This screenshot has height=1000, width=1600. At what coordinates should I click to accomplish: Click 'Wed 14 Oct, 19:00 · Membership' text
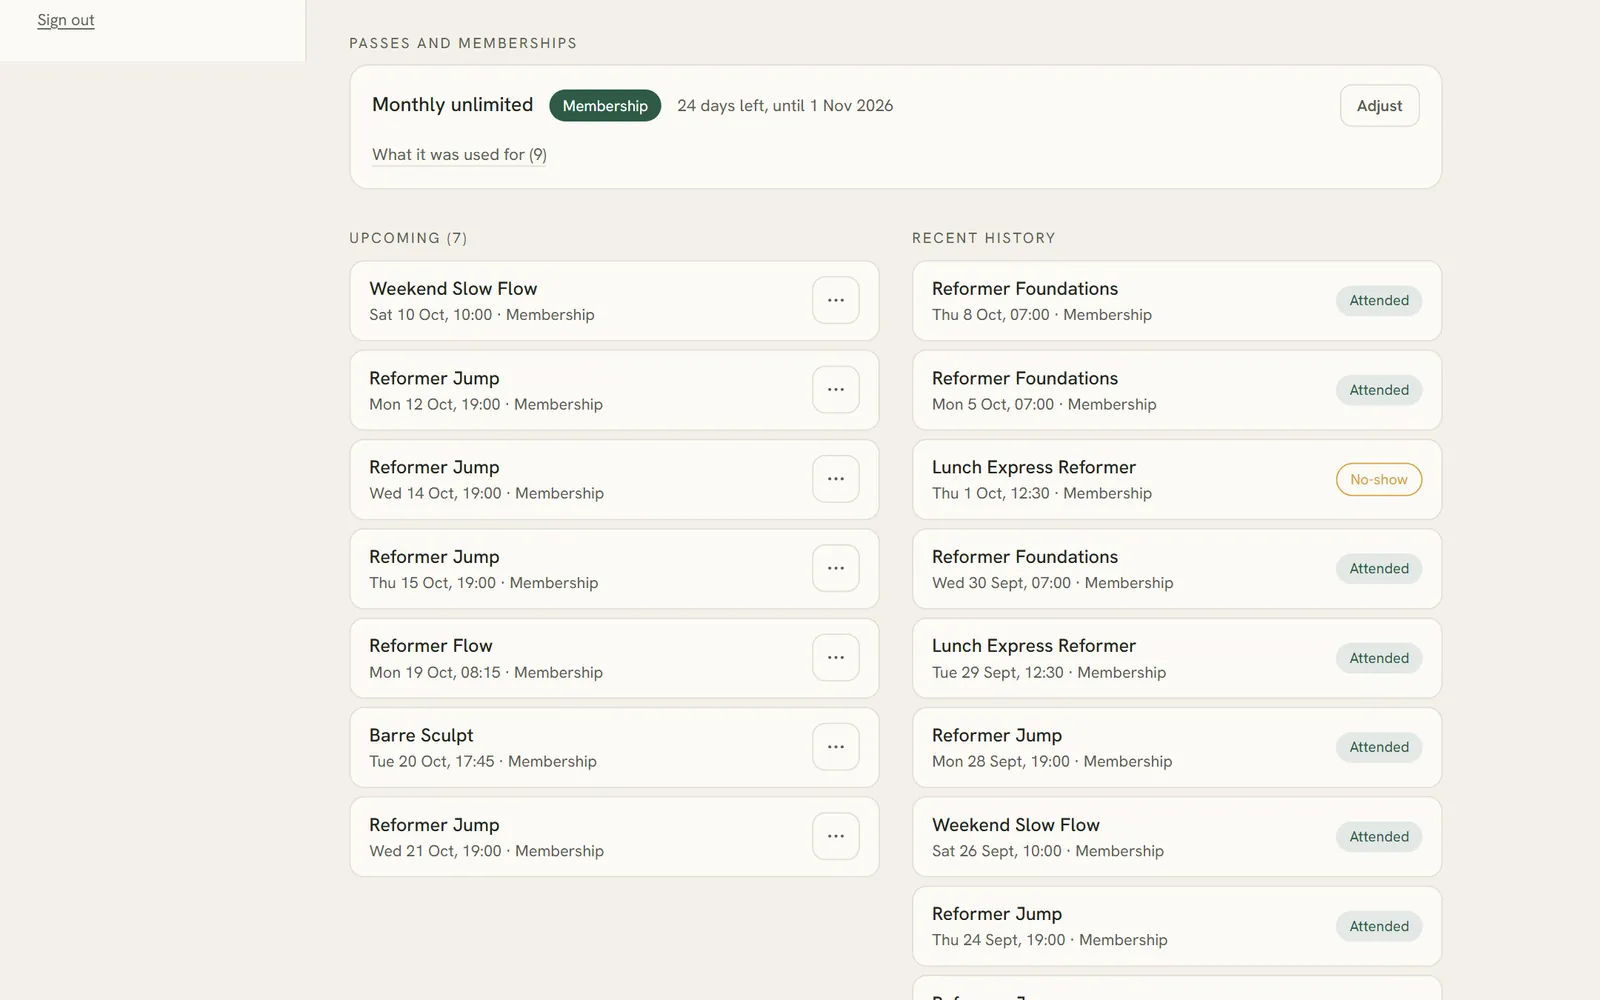486,493
